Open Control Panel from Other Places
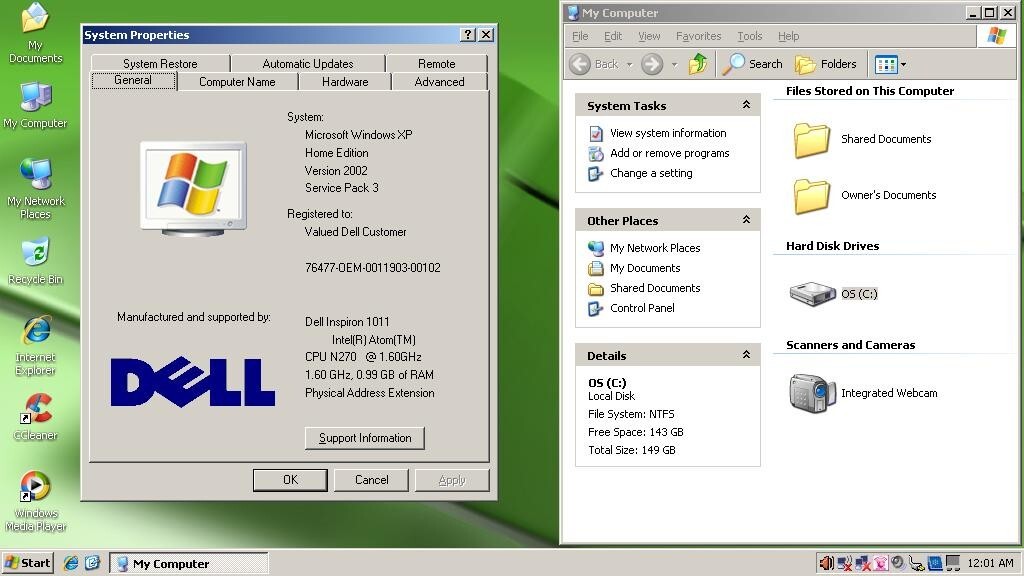The image size is (1024, 576). point(642,308)
